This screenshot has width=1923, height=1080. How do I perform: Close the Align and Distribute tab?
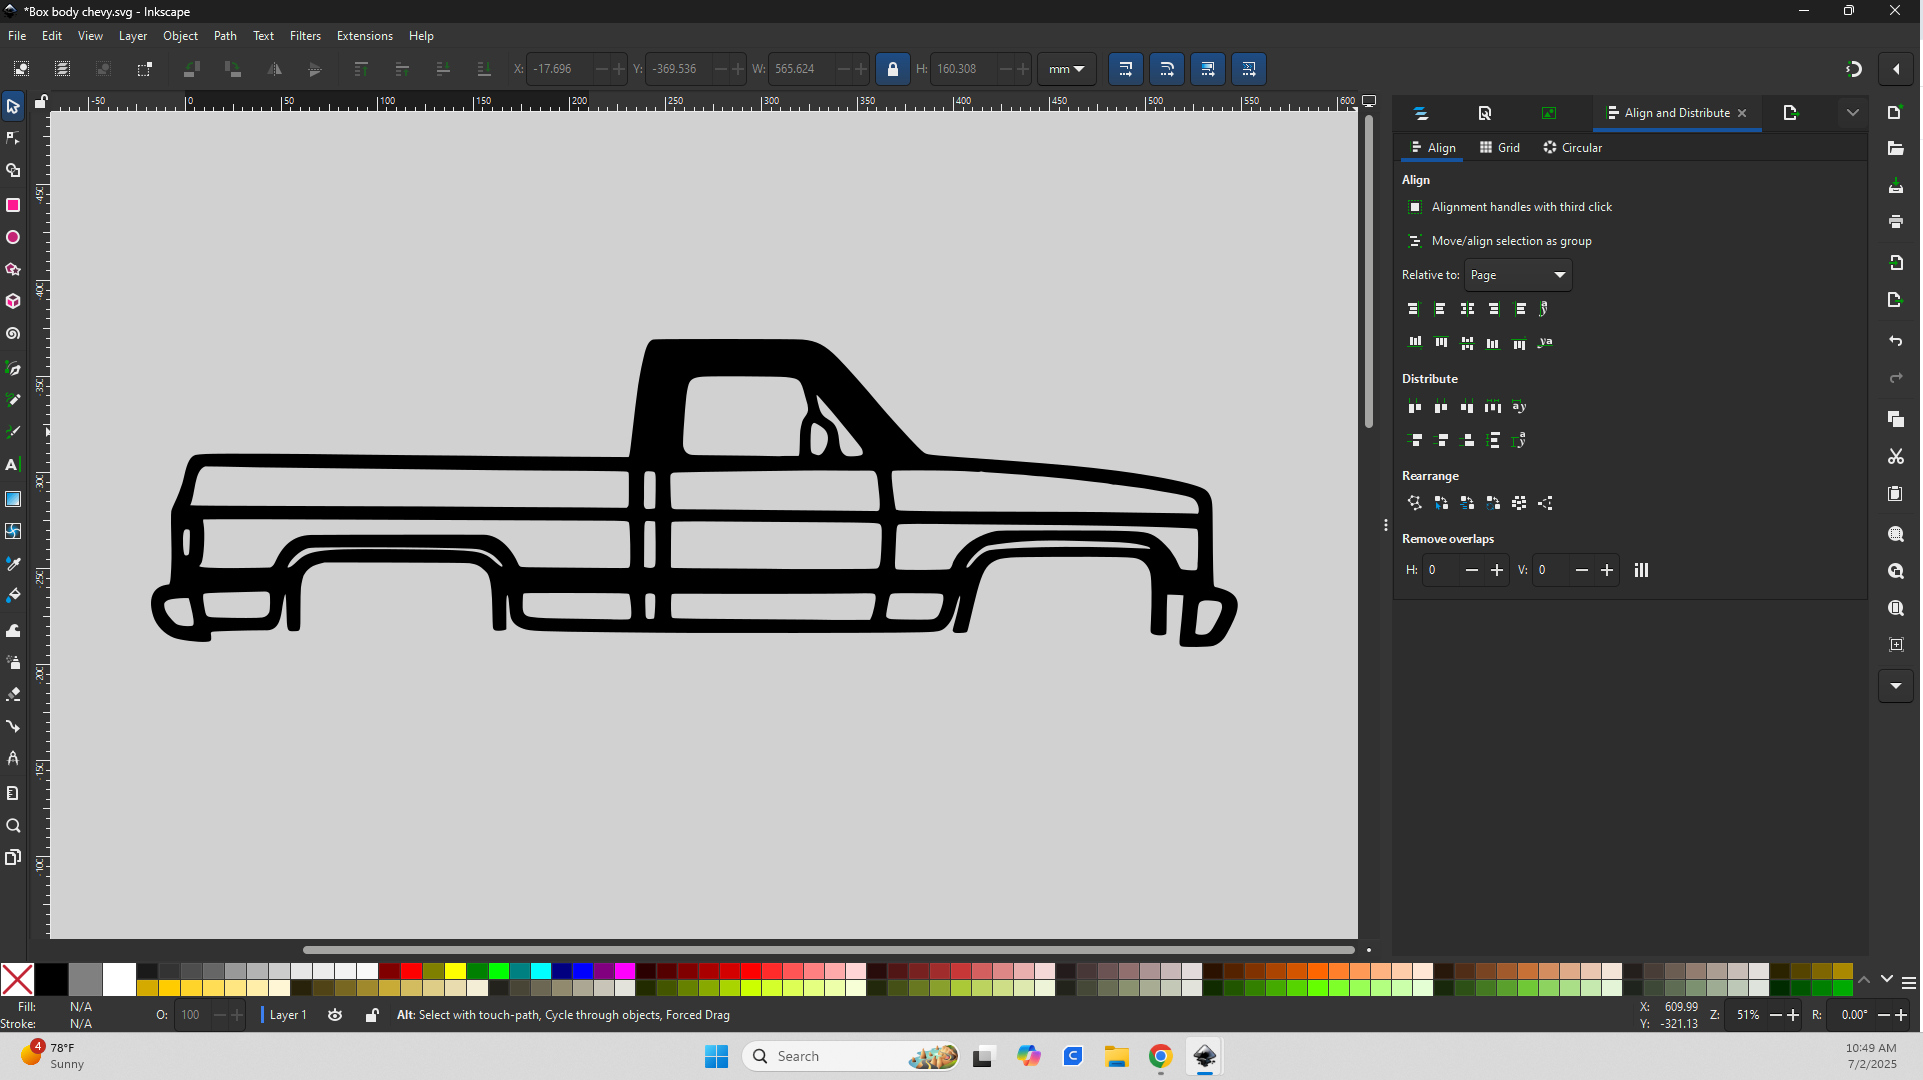[1742, 113]
